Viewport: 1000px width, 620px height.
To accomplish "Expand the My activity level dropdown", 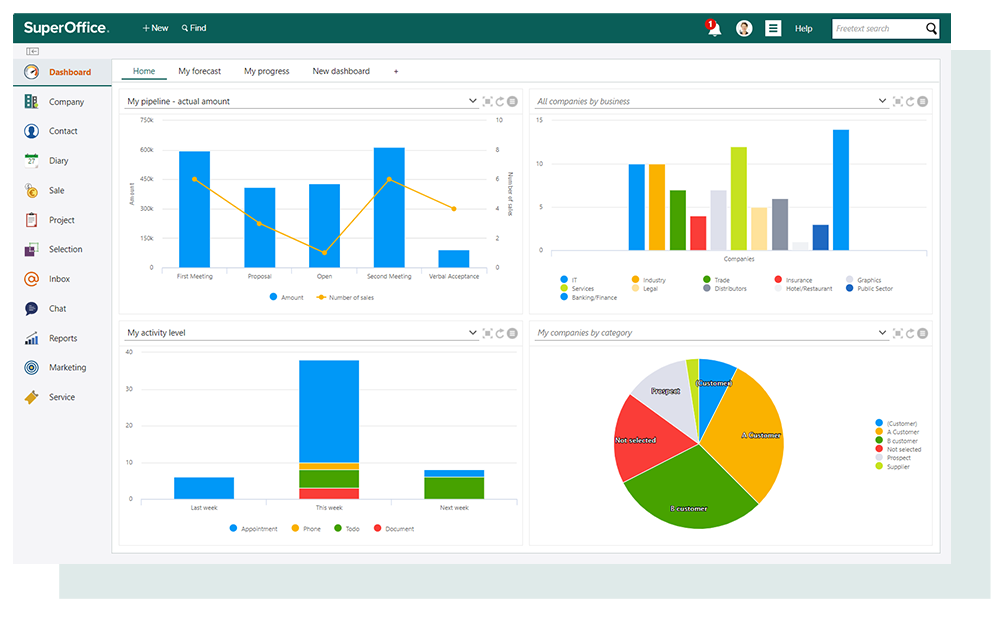I will (x=473, y=333).
